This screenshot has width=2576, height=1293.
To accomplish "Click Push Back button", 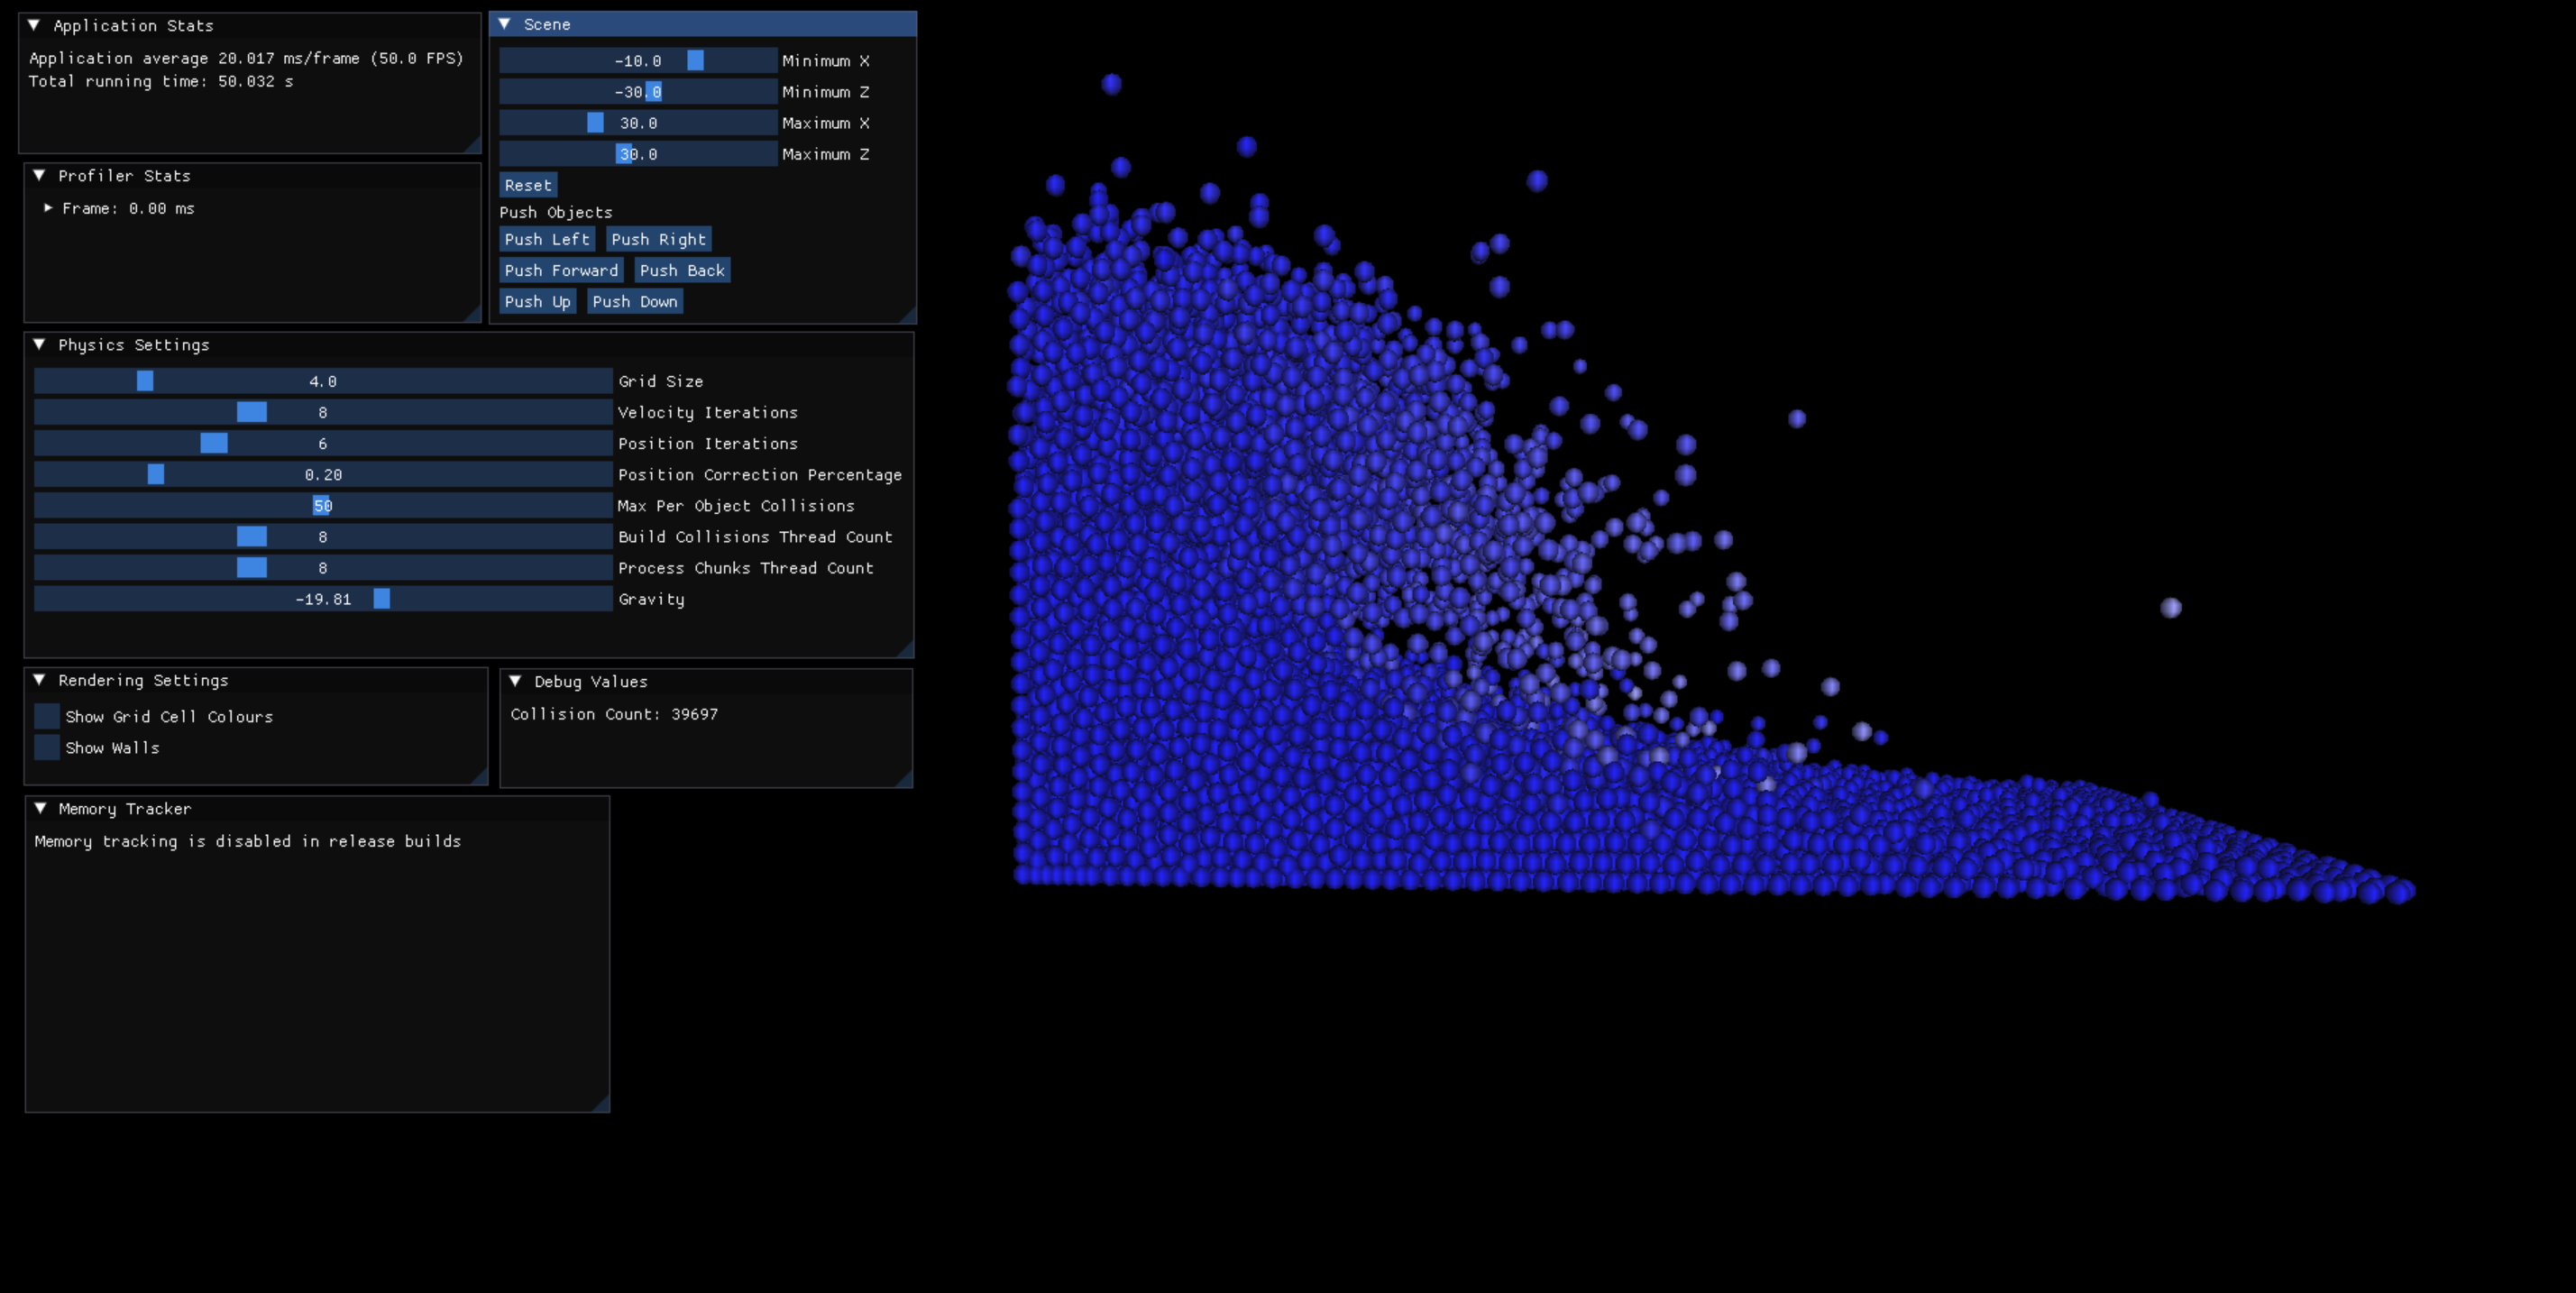I will [682, 270].
